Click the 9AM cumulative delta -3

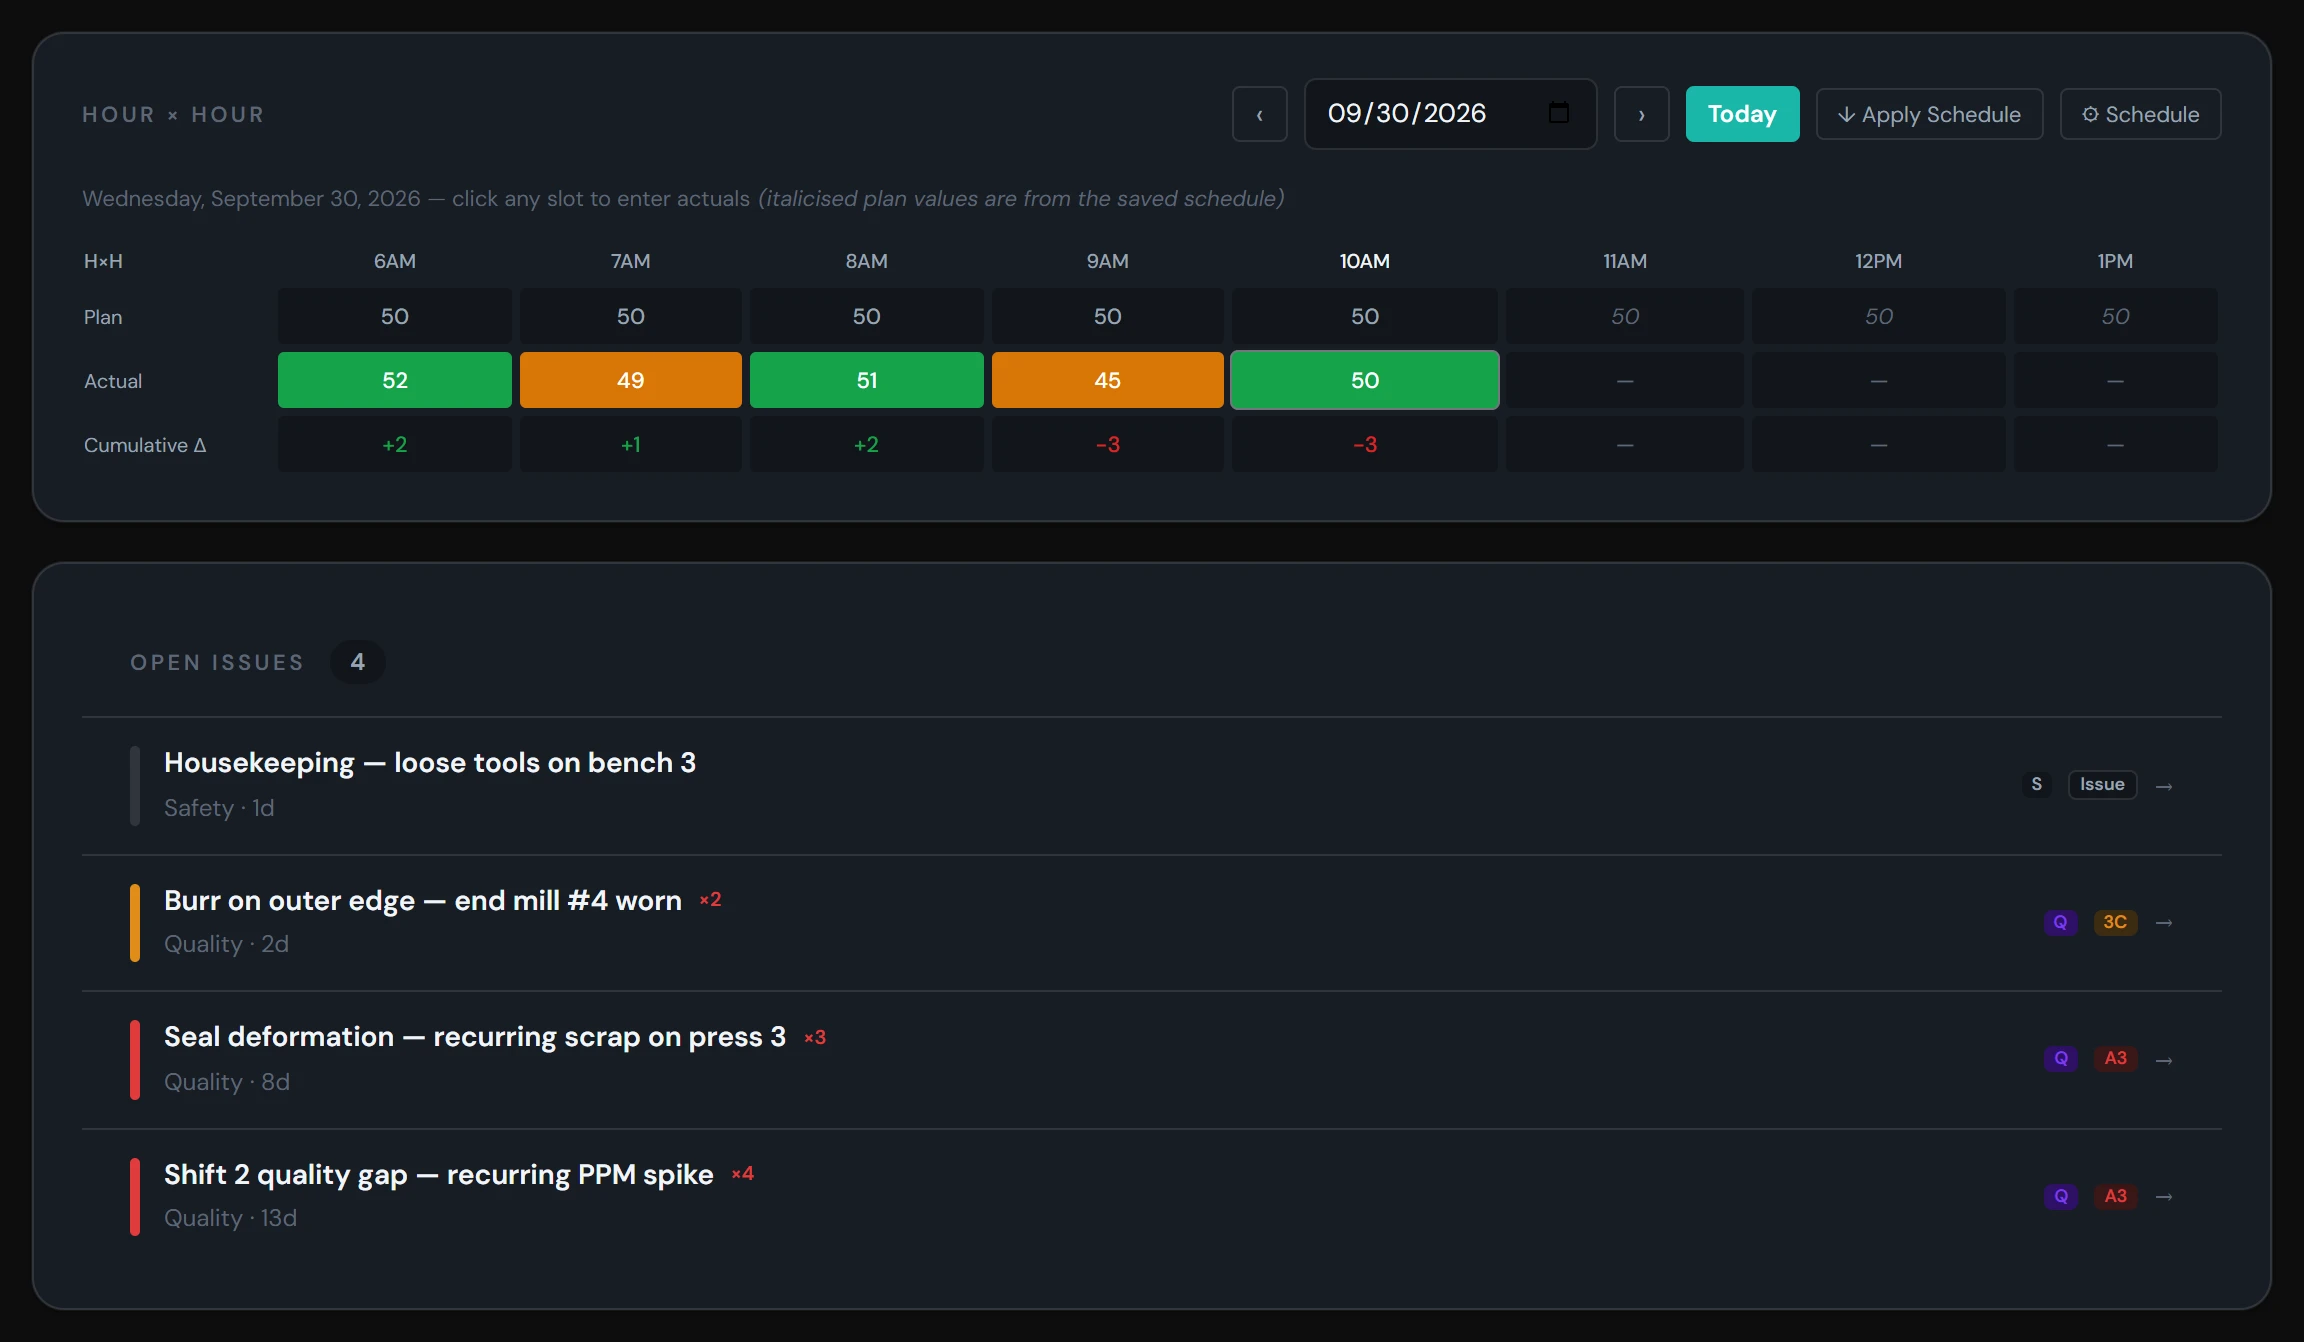tap(1107, 444)
